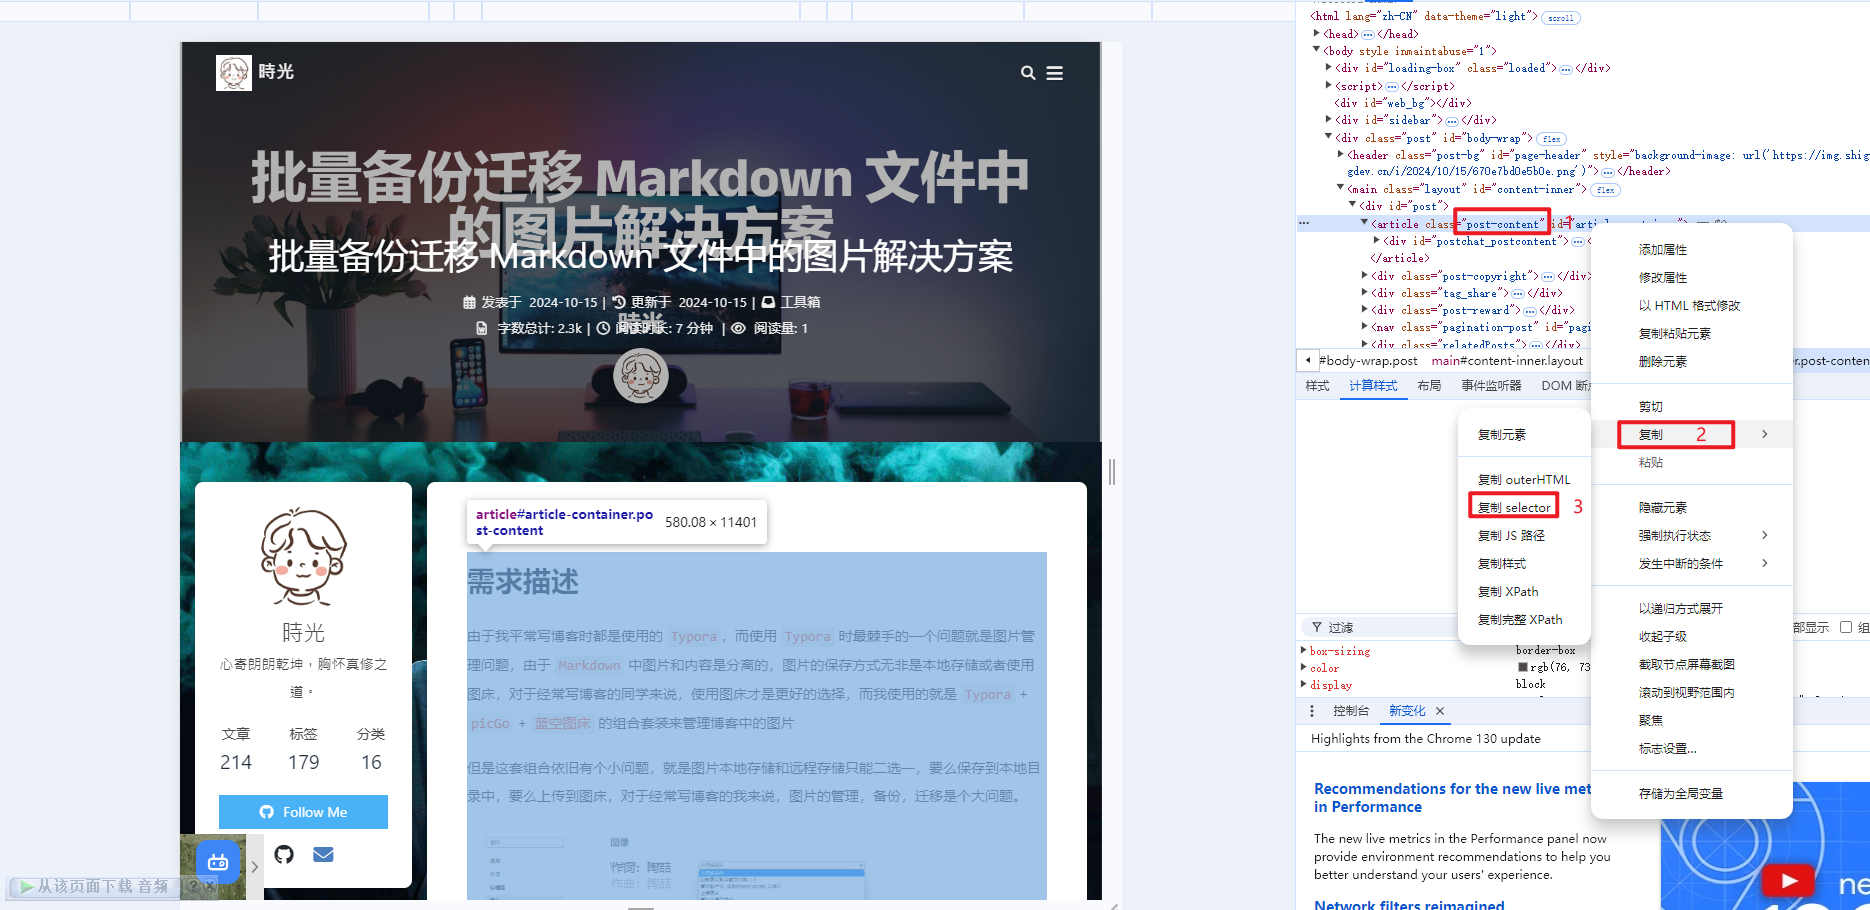
Task: Click the tools box icon next to 工具箱
Action: [x=768, y=302]
